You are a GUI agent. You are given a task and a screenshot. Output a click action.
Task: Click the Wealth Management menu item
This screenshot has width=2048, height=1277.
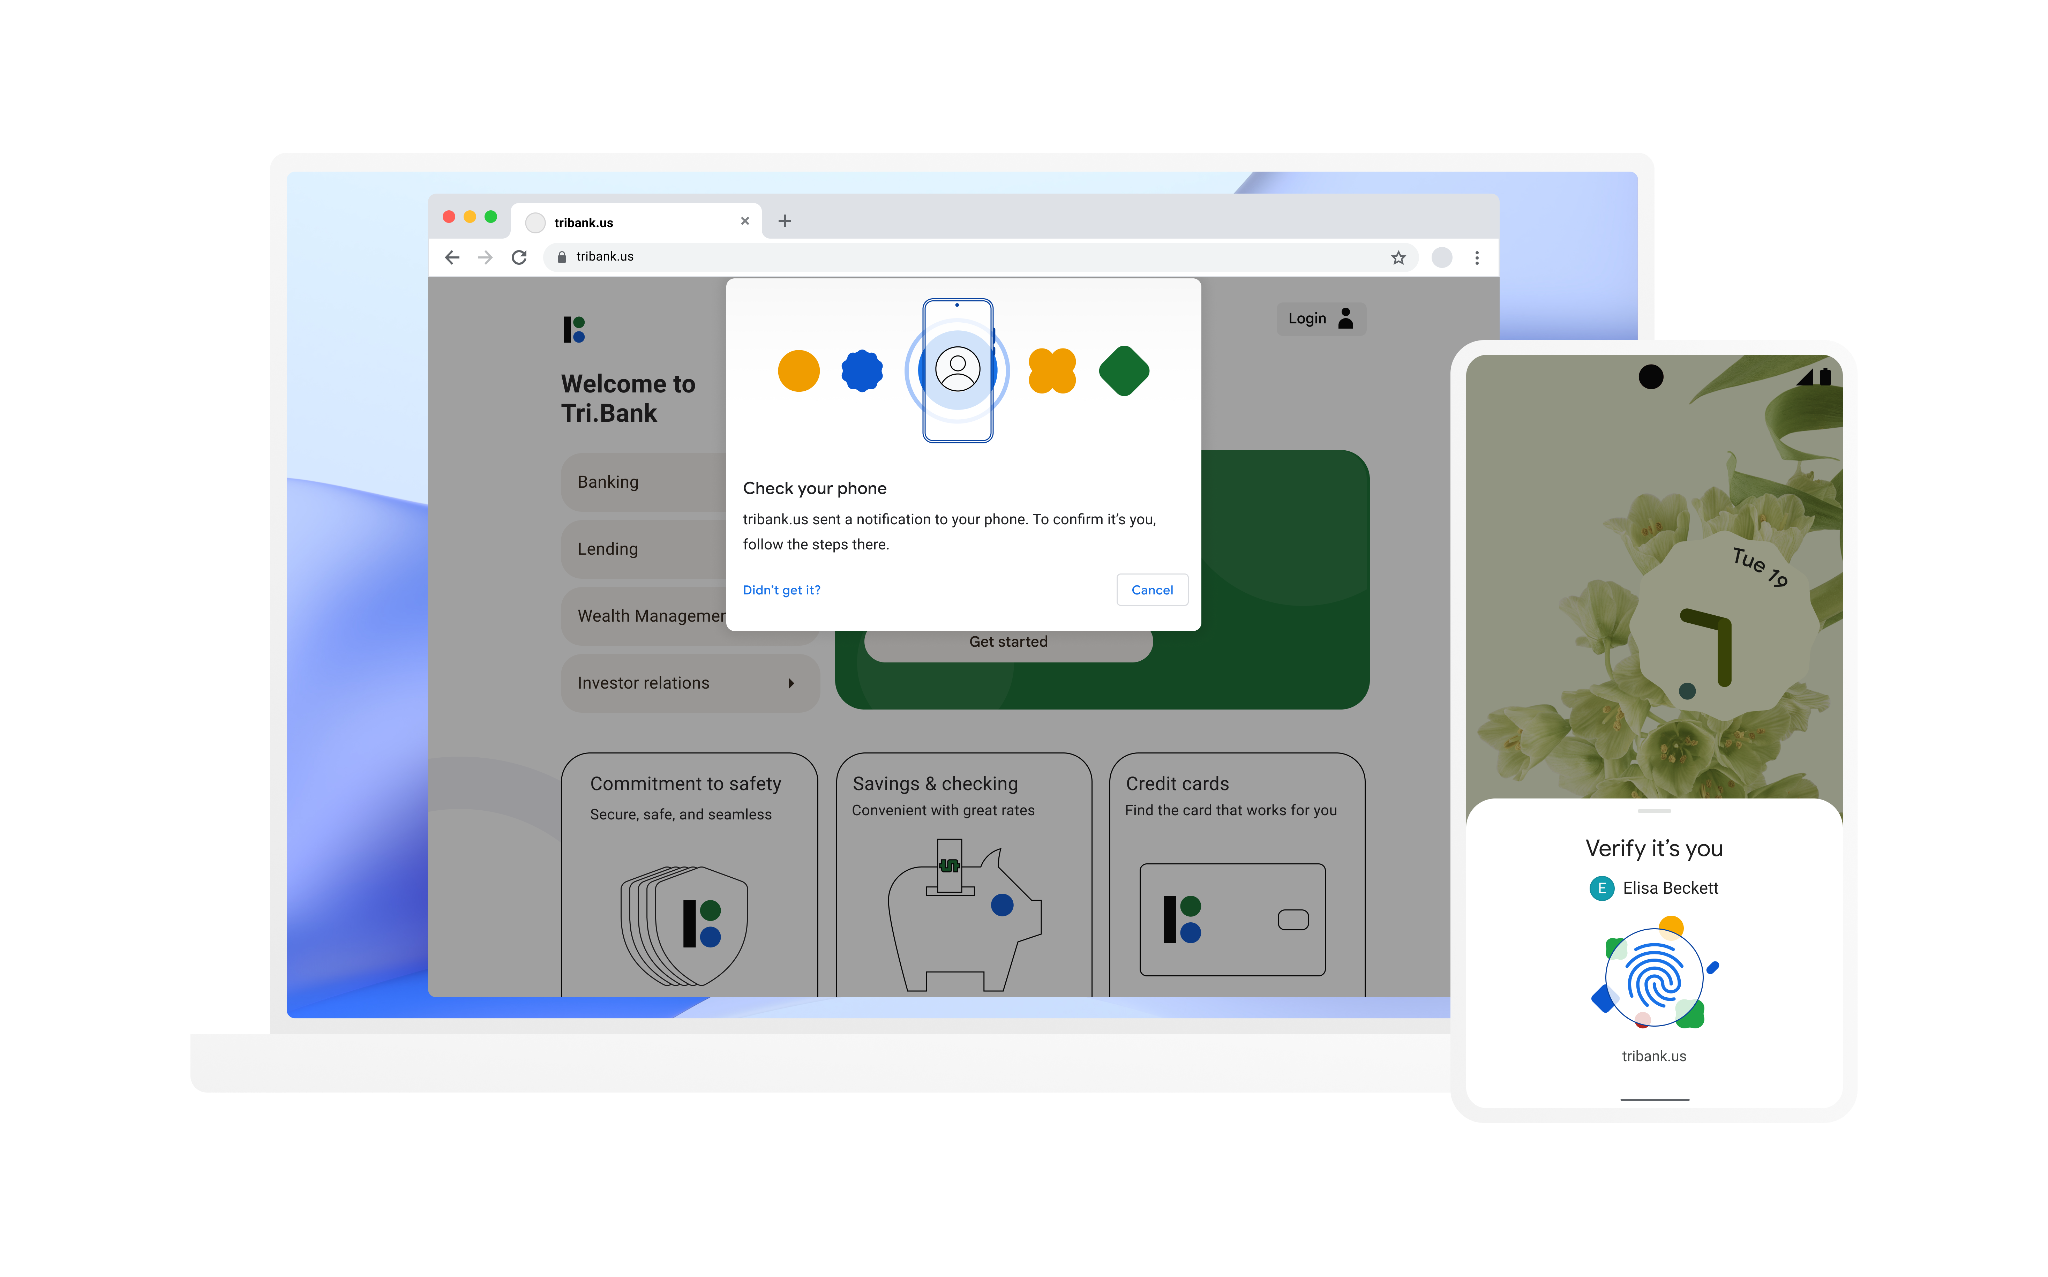(x=661, y=615)
